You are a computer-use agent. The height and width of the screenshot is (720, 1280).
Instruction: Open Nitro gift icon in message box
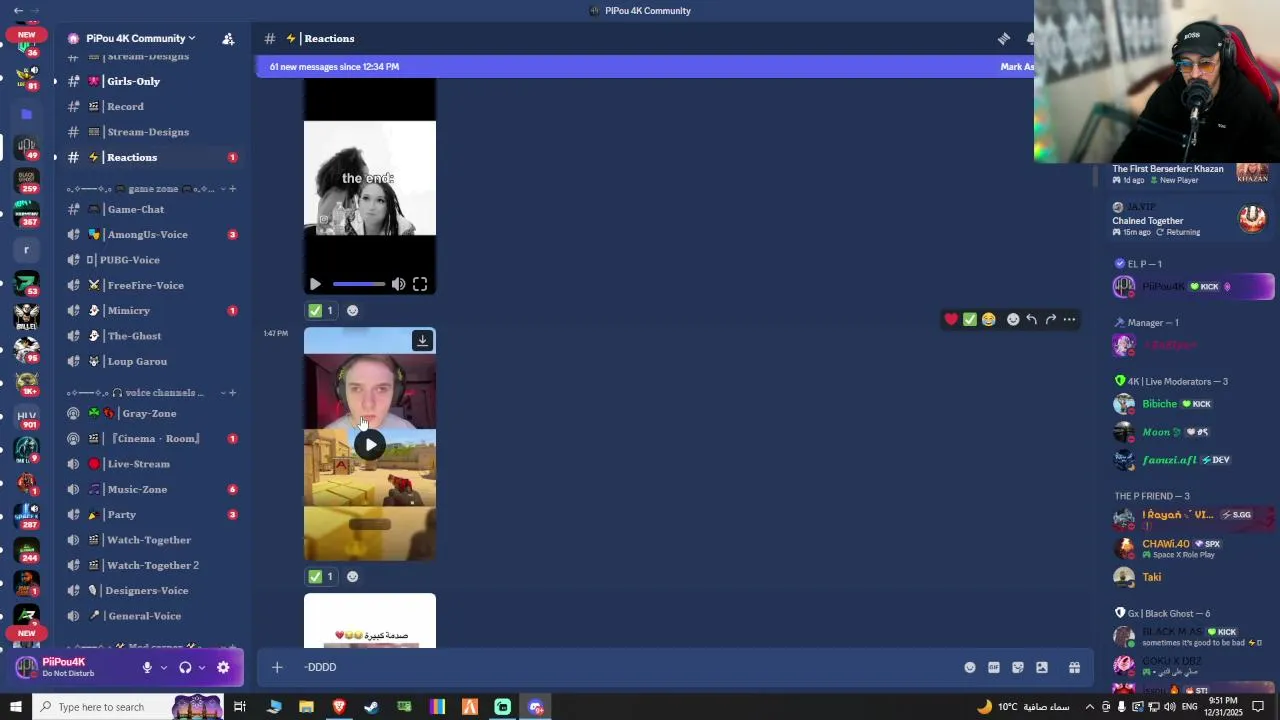click(1074, 668)
